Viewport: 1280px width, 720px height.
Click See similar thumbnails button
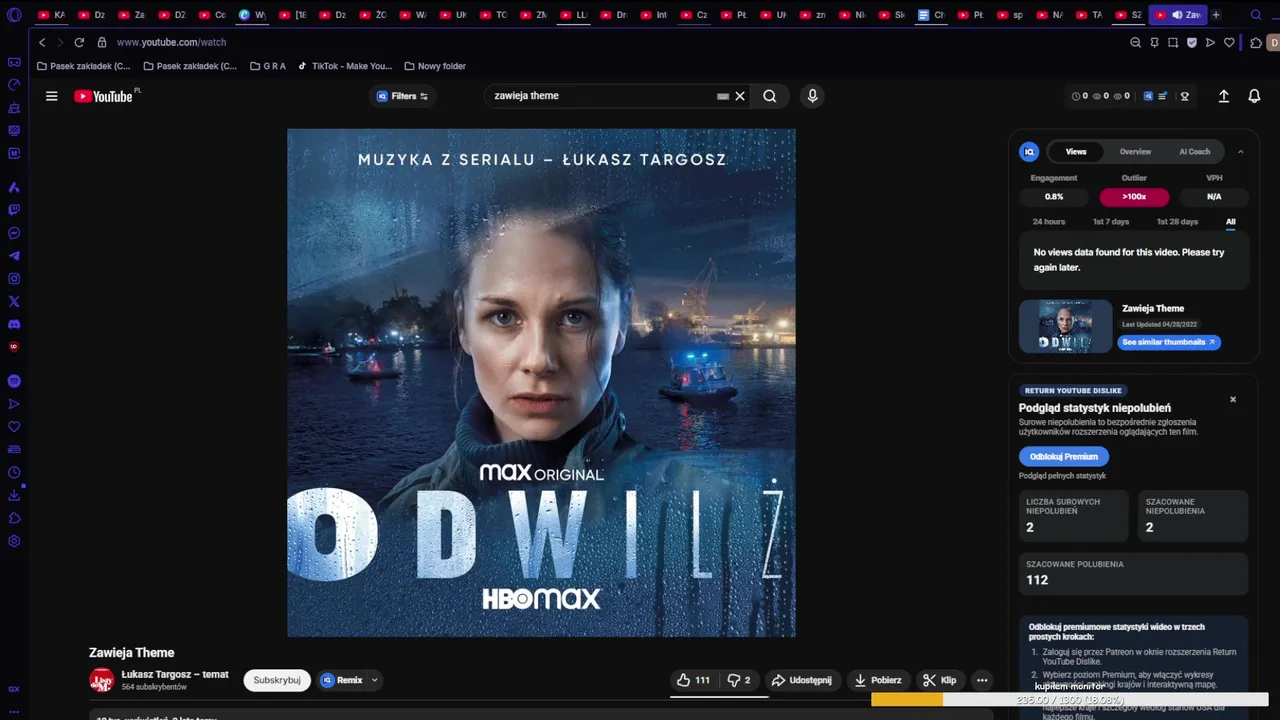1169,342
